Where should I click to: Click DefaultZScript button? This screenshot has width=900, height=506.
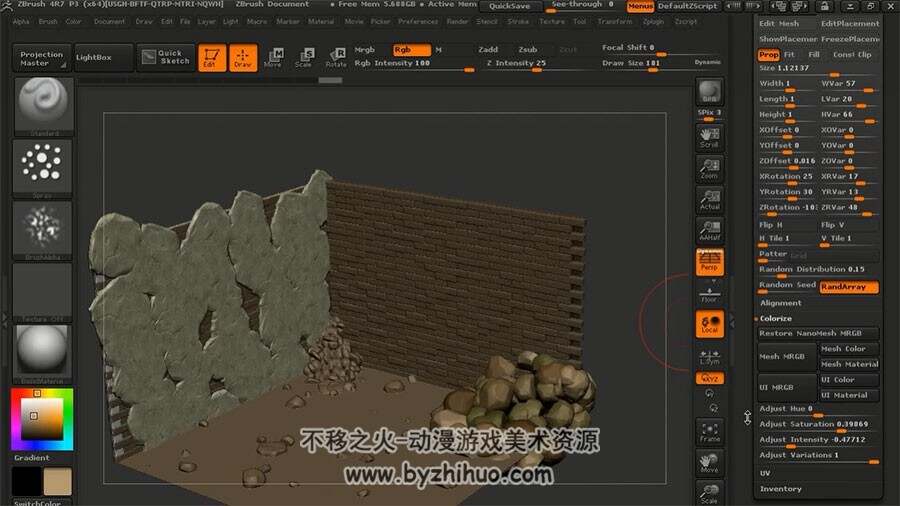(687, 6)
